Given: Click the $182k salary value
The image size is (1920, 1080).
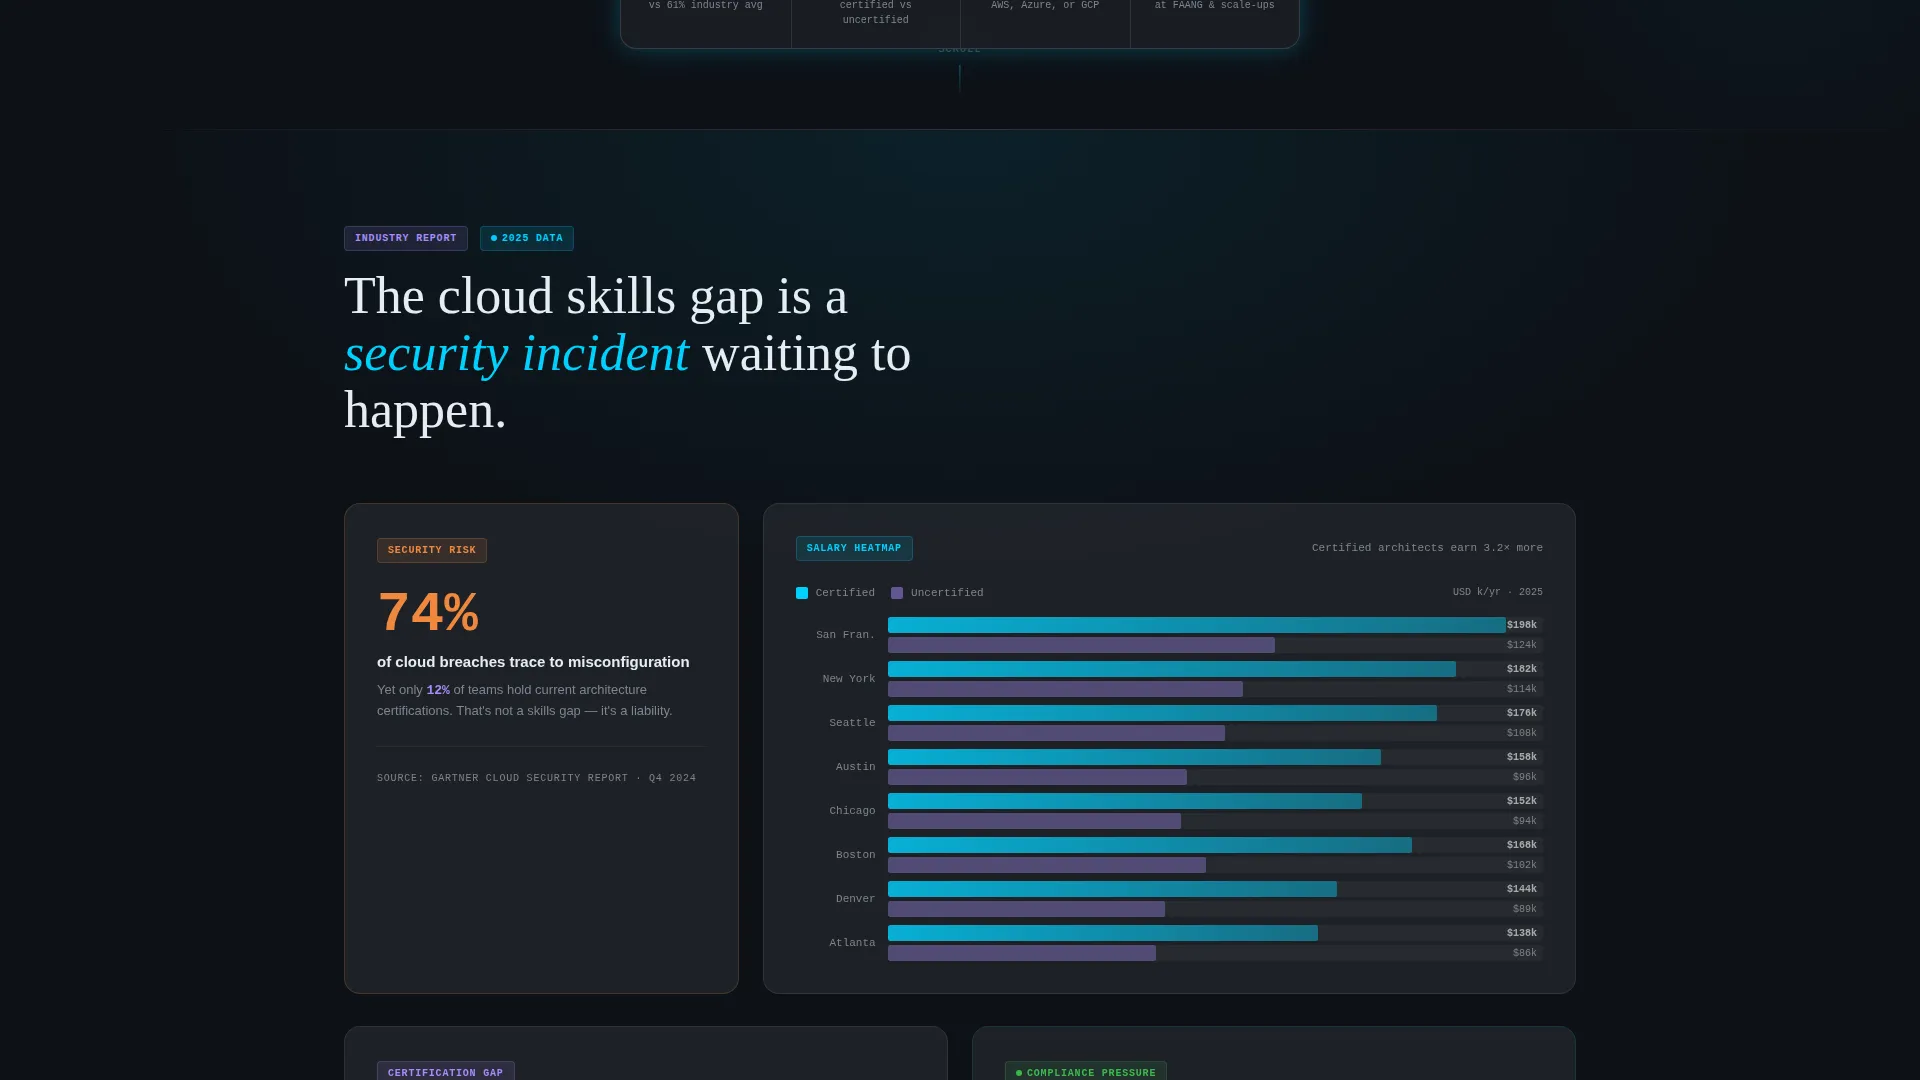Looking at the screenshot, I should [x=1522, y=669].
